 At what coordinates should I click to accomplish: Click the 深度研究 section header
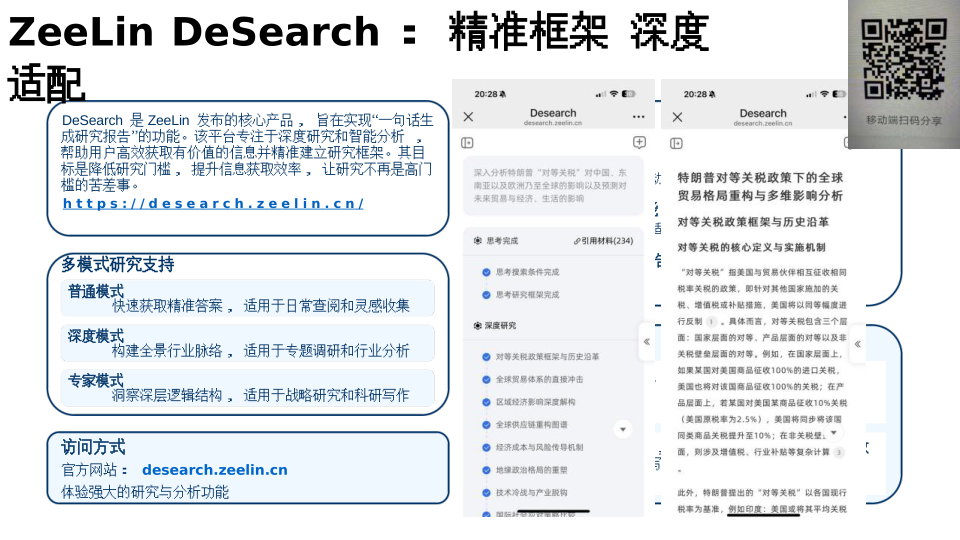tap(500, 325)
